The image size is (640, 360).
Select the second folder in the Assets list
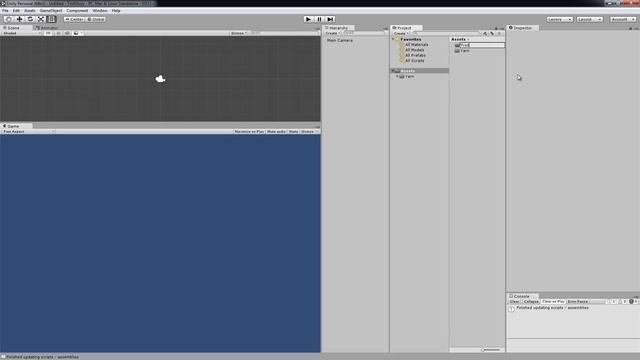click(x=462, y=51)
